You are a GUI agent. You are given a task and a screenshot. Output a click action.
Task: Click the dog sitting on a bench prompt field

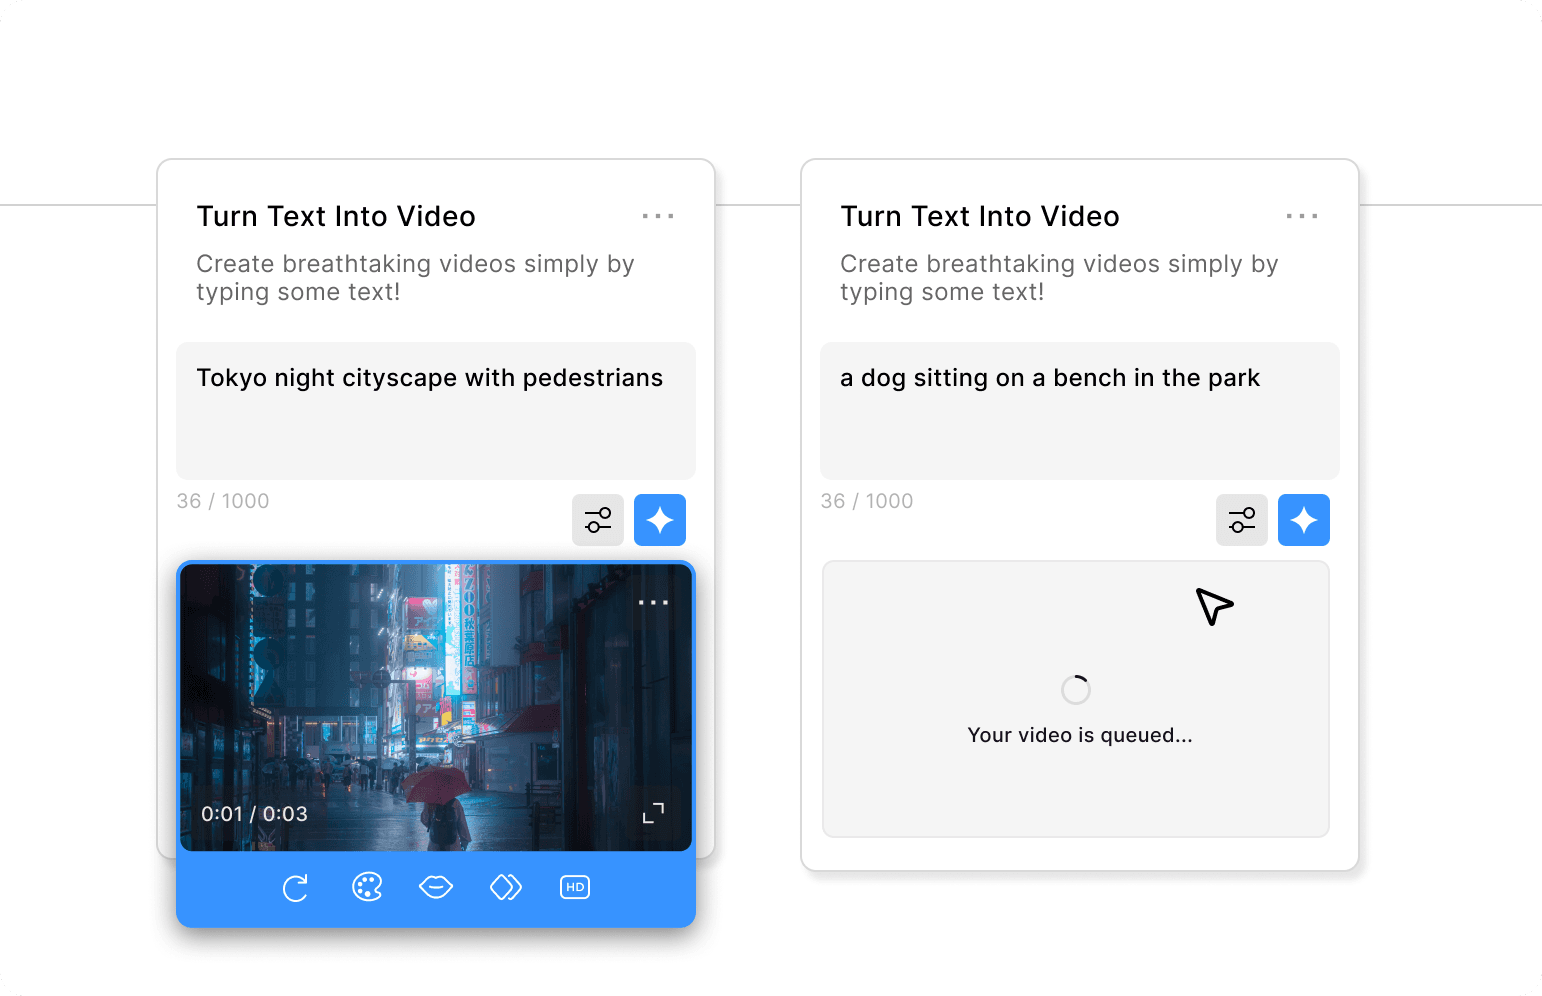coord(1080,410)
